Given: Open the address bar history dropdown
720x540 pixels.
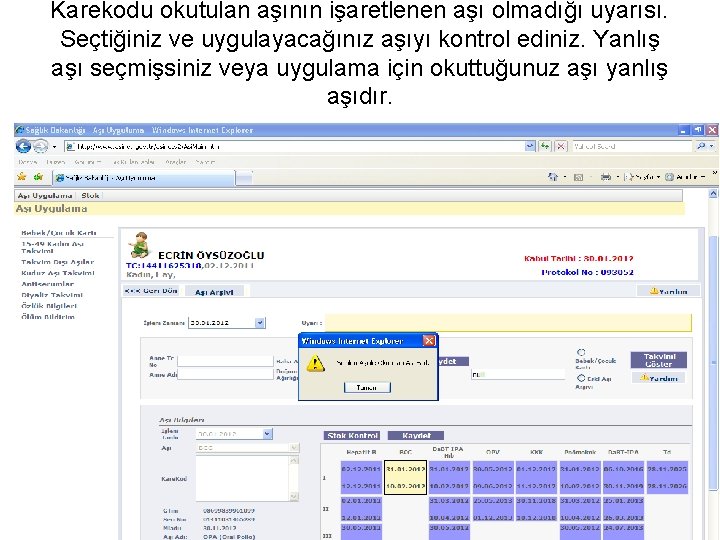Looking at the screenshot, I should click(530, 146).
